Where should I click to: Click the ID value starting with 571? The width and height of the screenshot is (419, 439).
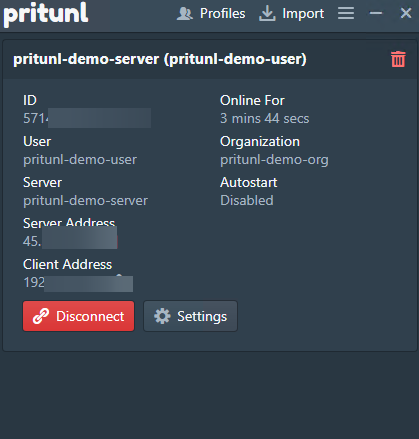click(87, 118)
